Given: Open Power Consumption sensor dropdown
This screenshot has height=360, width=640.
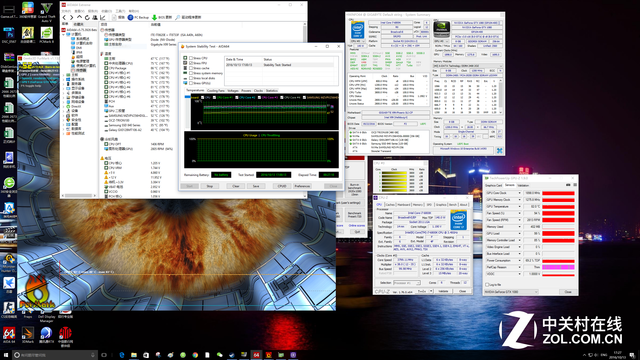Looking at the screenshot, I should click(x=520, y=260).
